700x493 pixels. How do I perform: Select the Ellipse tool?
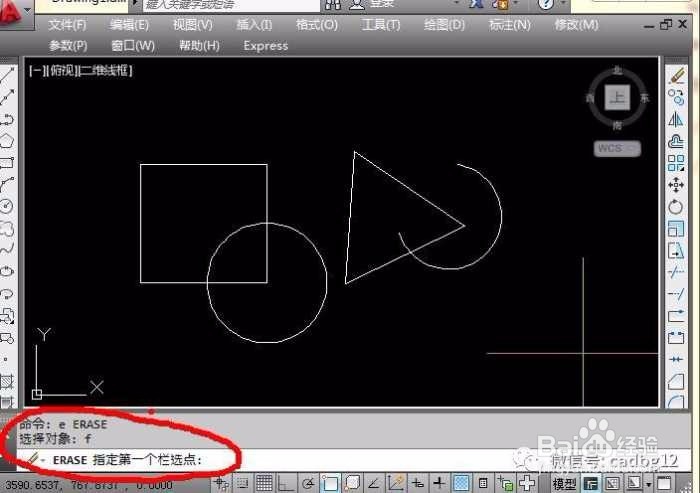click(x=8, y=272)
